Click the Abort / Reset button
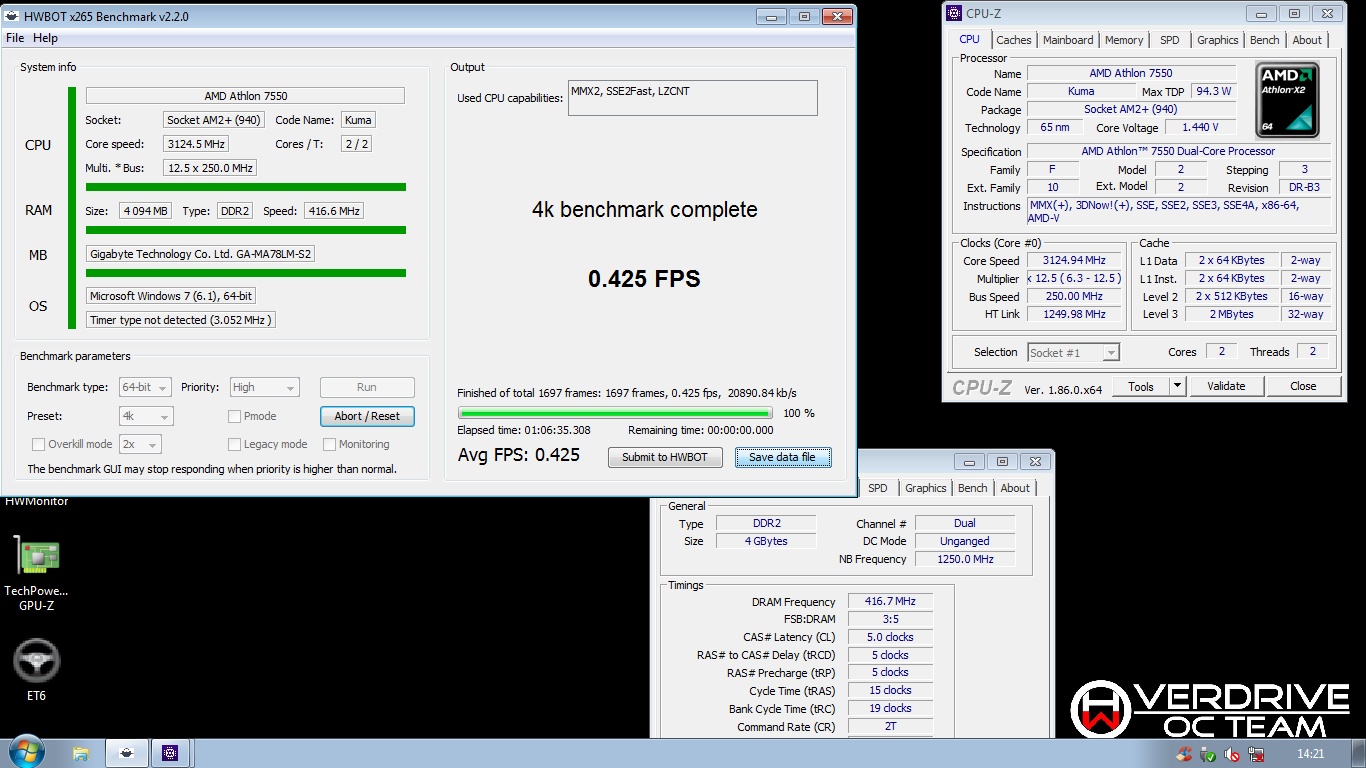1366x768 pixels. [367, 416]
